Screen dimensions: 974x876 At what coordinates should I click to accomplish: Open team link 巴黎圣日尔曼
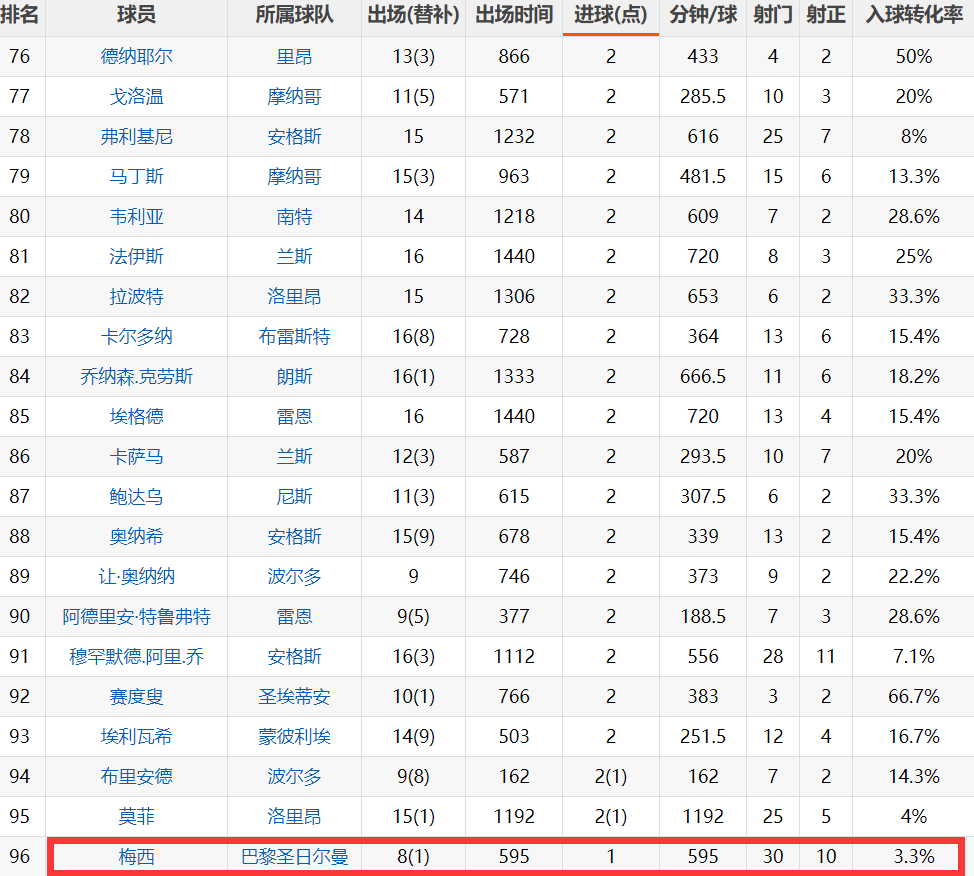[294, 856]
